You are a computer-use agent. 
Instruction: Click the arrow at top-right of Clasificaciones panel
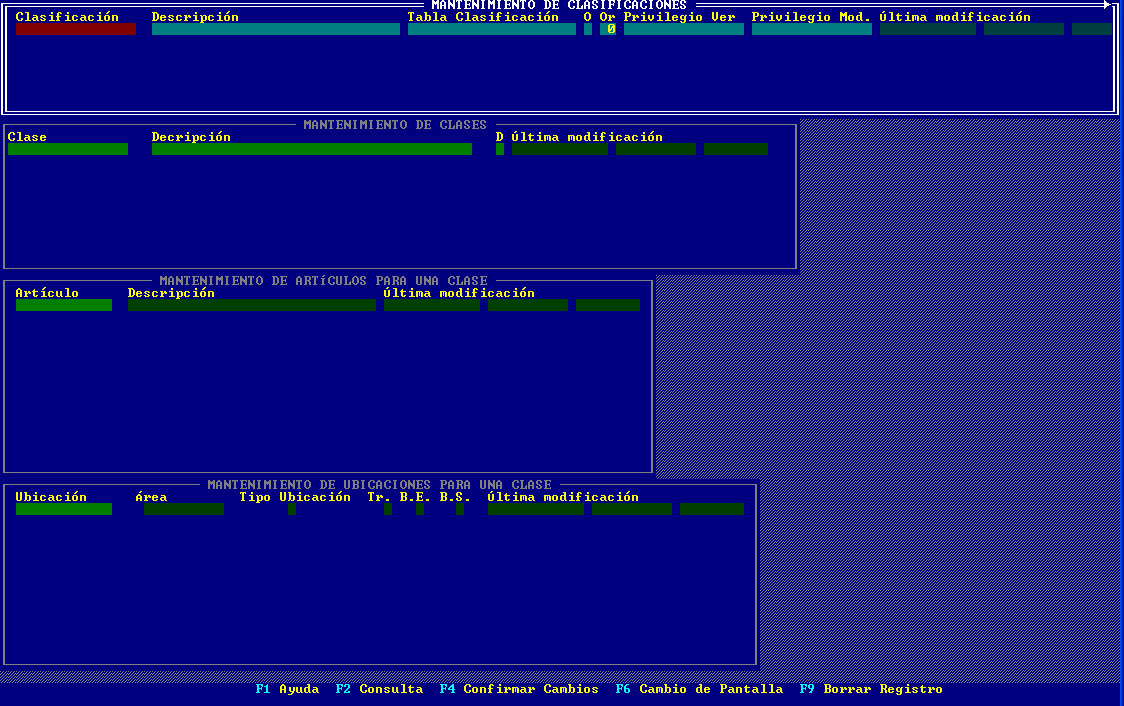point(1107,5)
